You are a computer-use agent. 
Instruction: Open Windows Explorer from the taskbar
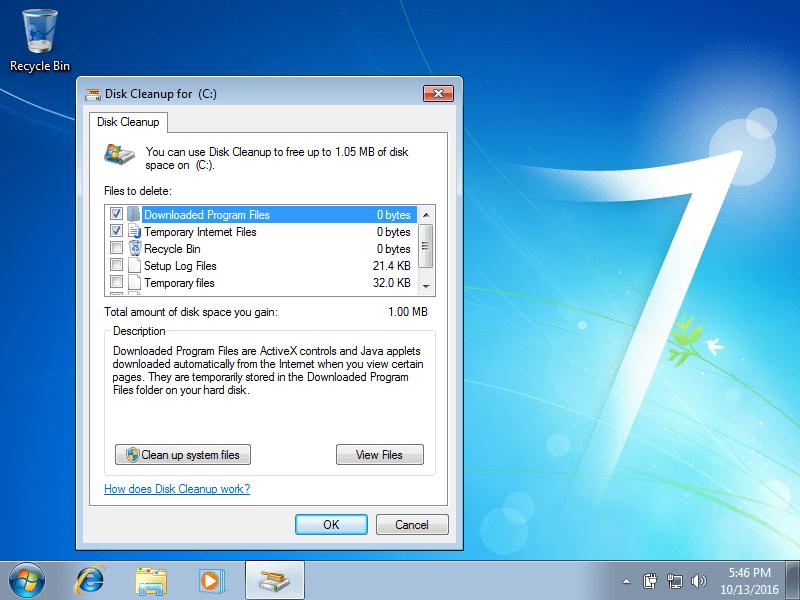point(151,580)
